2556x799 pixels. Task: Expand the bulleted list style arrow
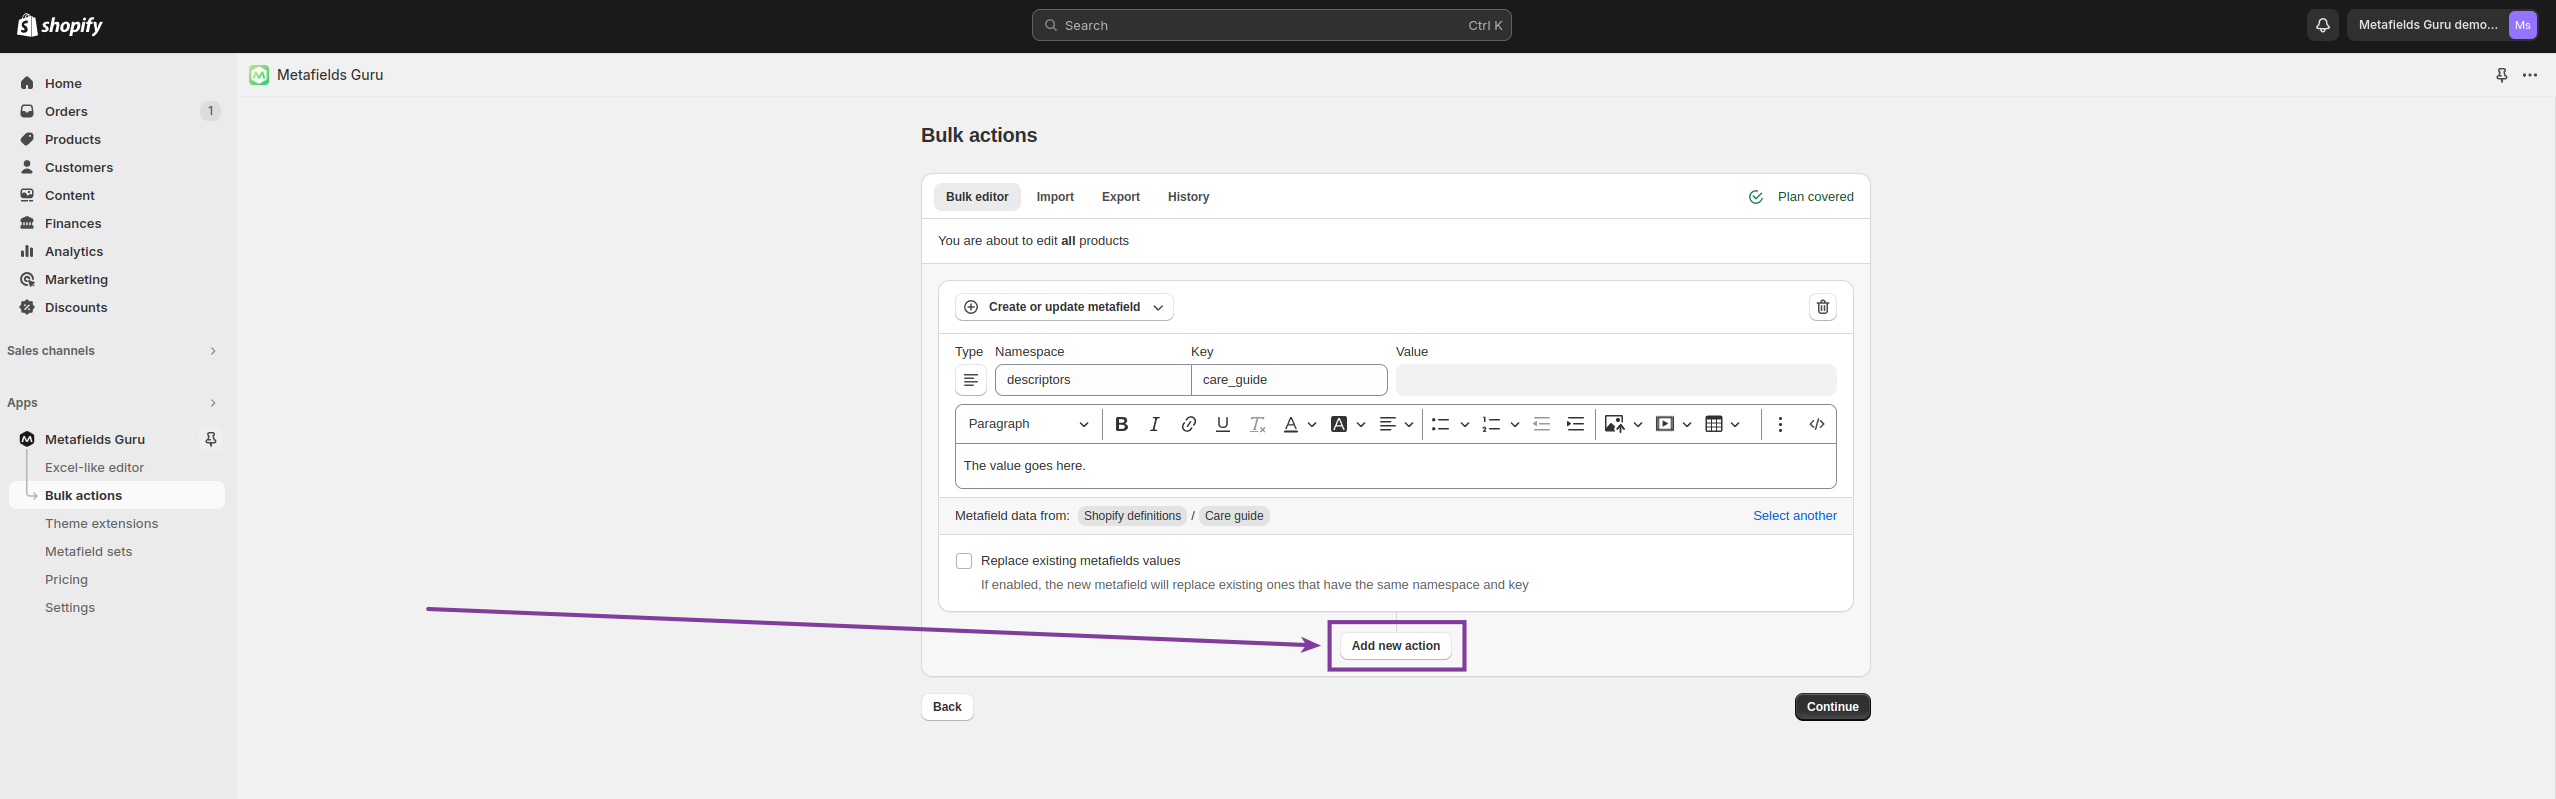pyautogui.click(x=1464, y=424)
